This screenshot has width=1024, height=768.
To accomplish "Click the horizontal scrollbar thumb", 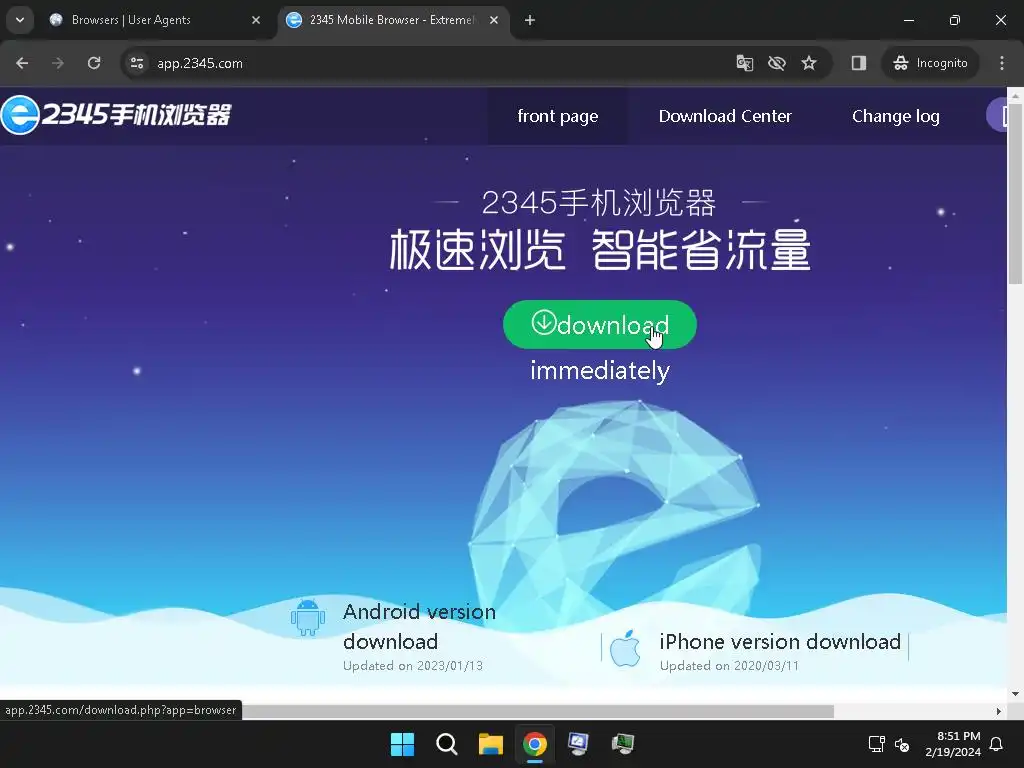I will pos(537,711).
